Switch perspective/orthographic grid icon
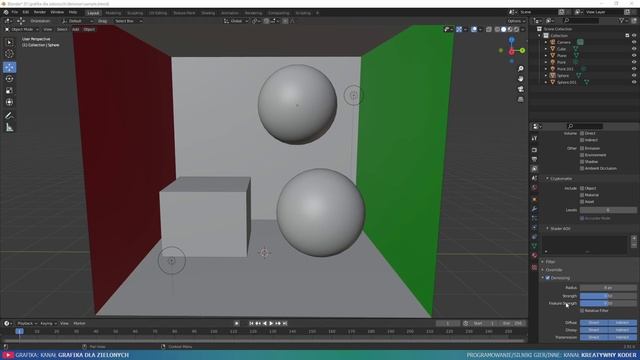This screenshot has height=360, width=640. coord(520,99)
